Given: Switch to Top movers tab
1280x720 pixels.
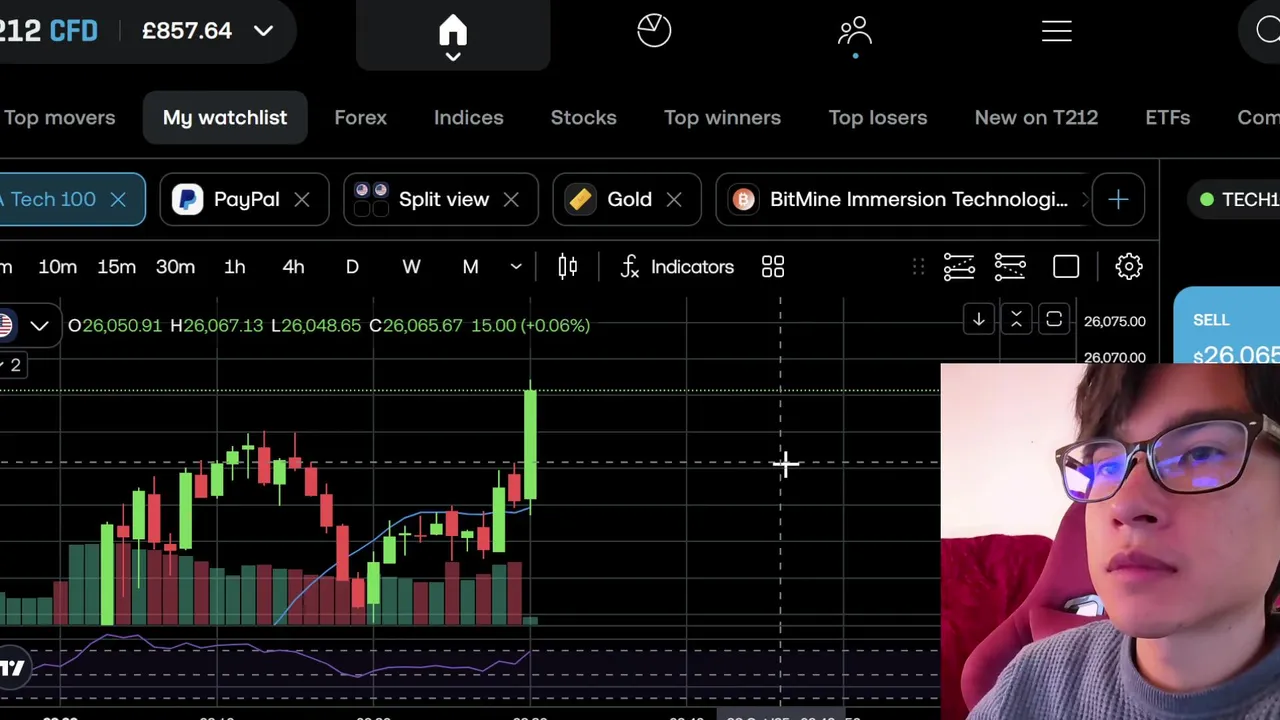Looking at the screenshot, I should tap(59, 118).
